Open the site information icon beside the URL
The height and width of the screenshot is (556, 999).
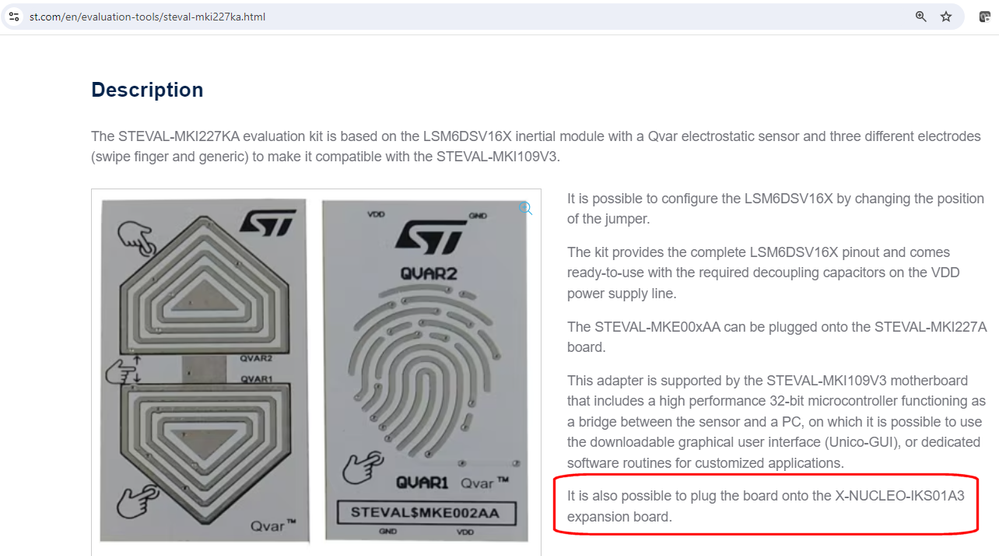14,17
